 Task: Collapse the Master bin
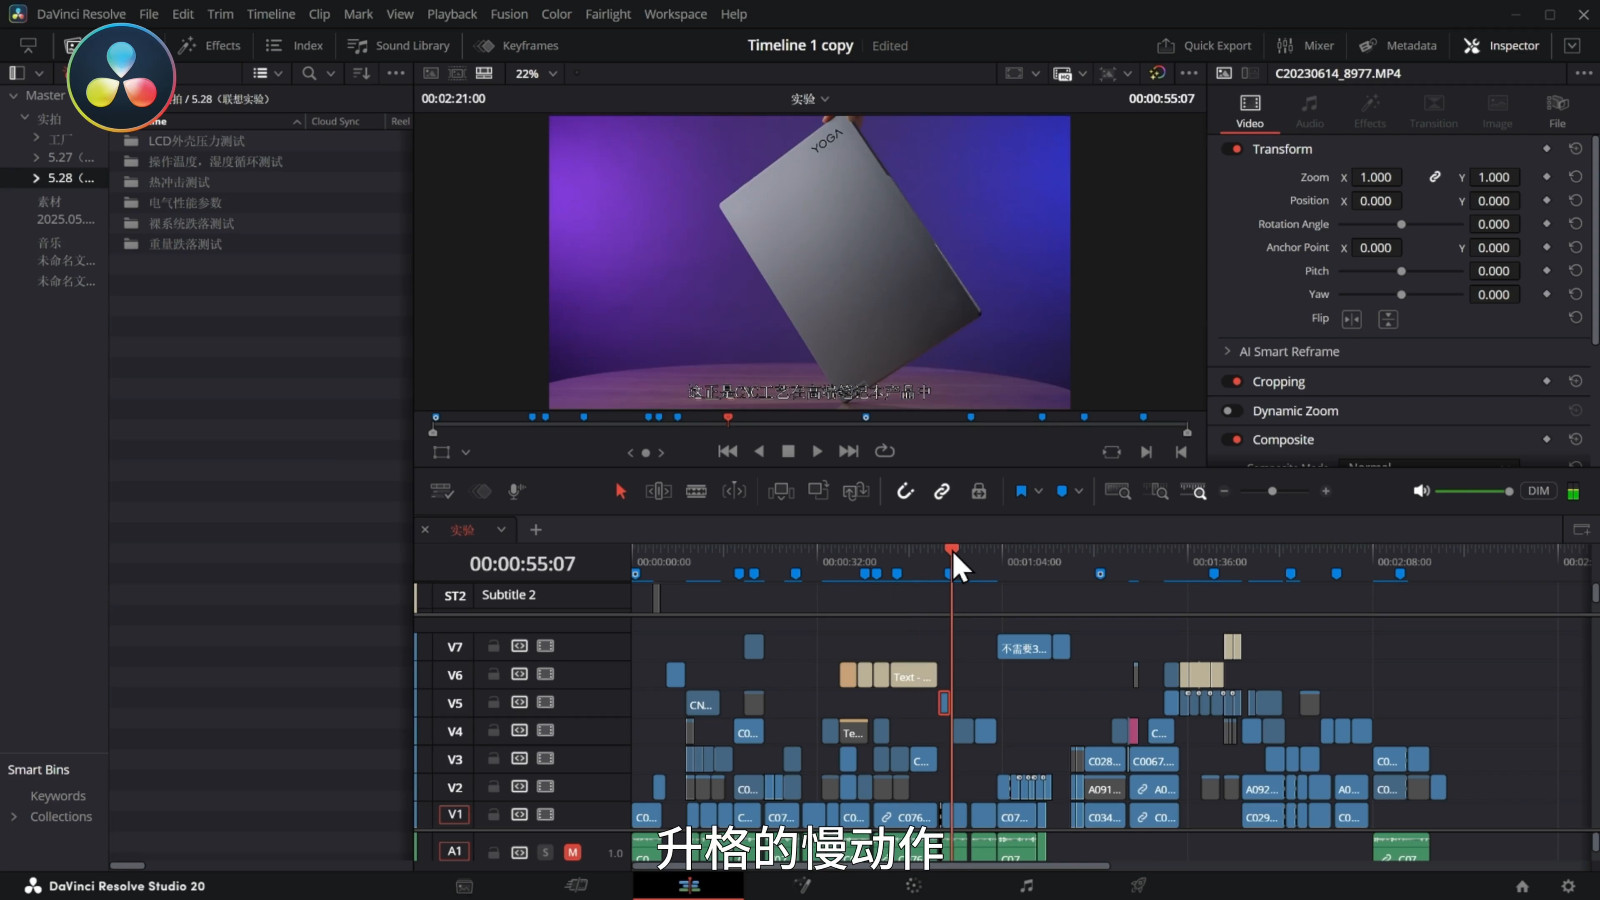[x=14, y=96]
